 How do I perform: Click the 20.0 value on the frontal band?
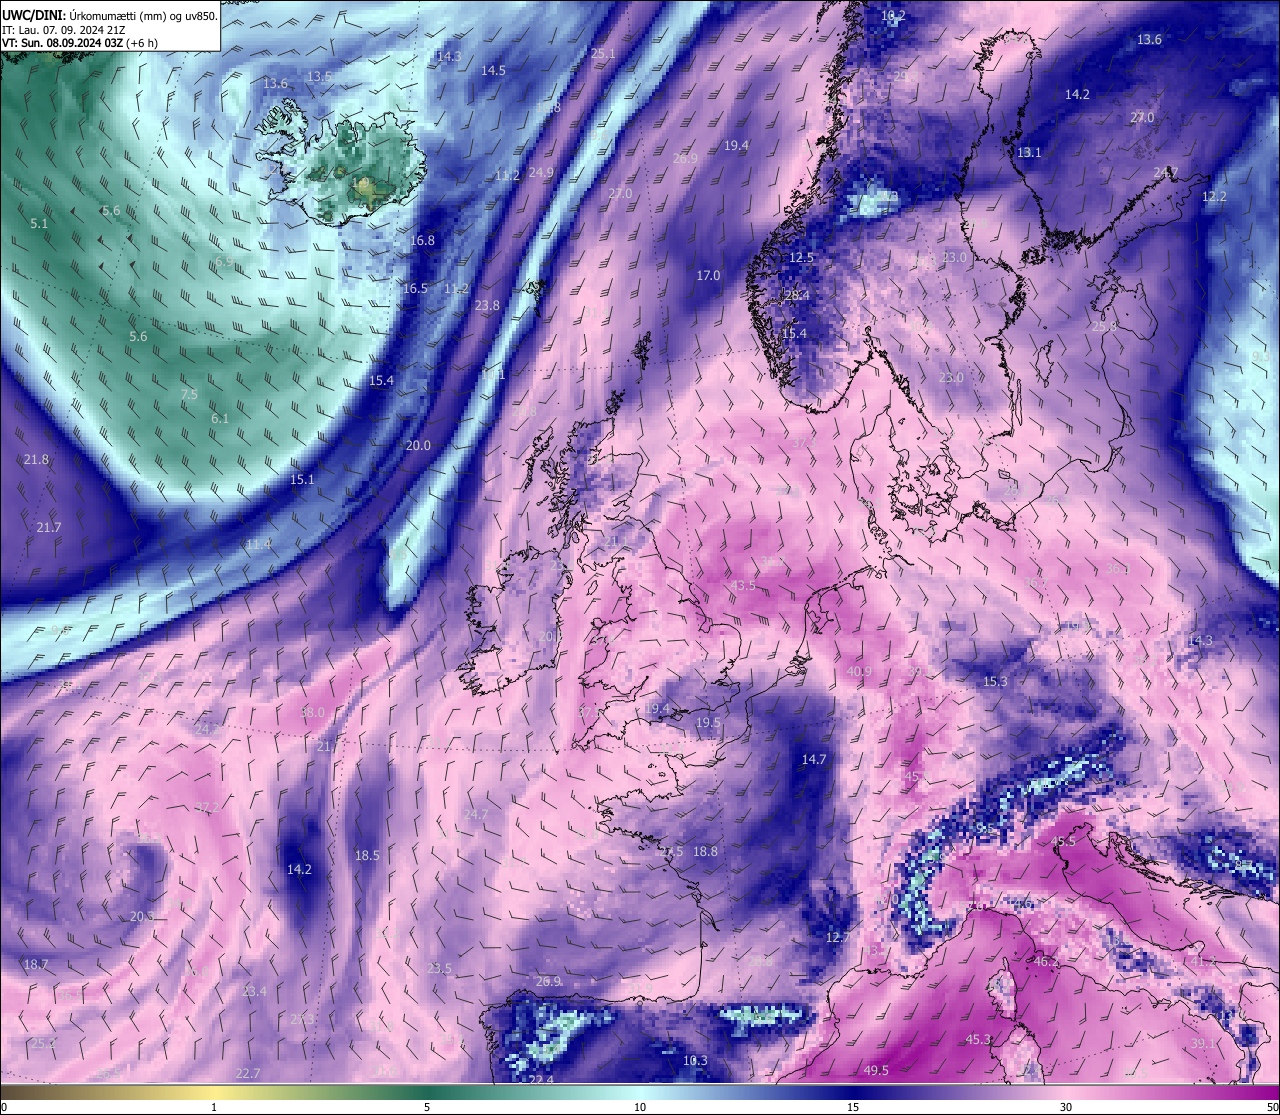[x=418, y=445]
